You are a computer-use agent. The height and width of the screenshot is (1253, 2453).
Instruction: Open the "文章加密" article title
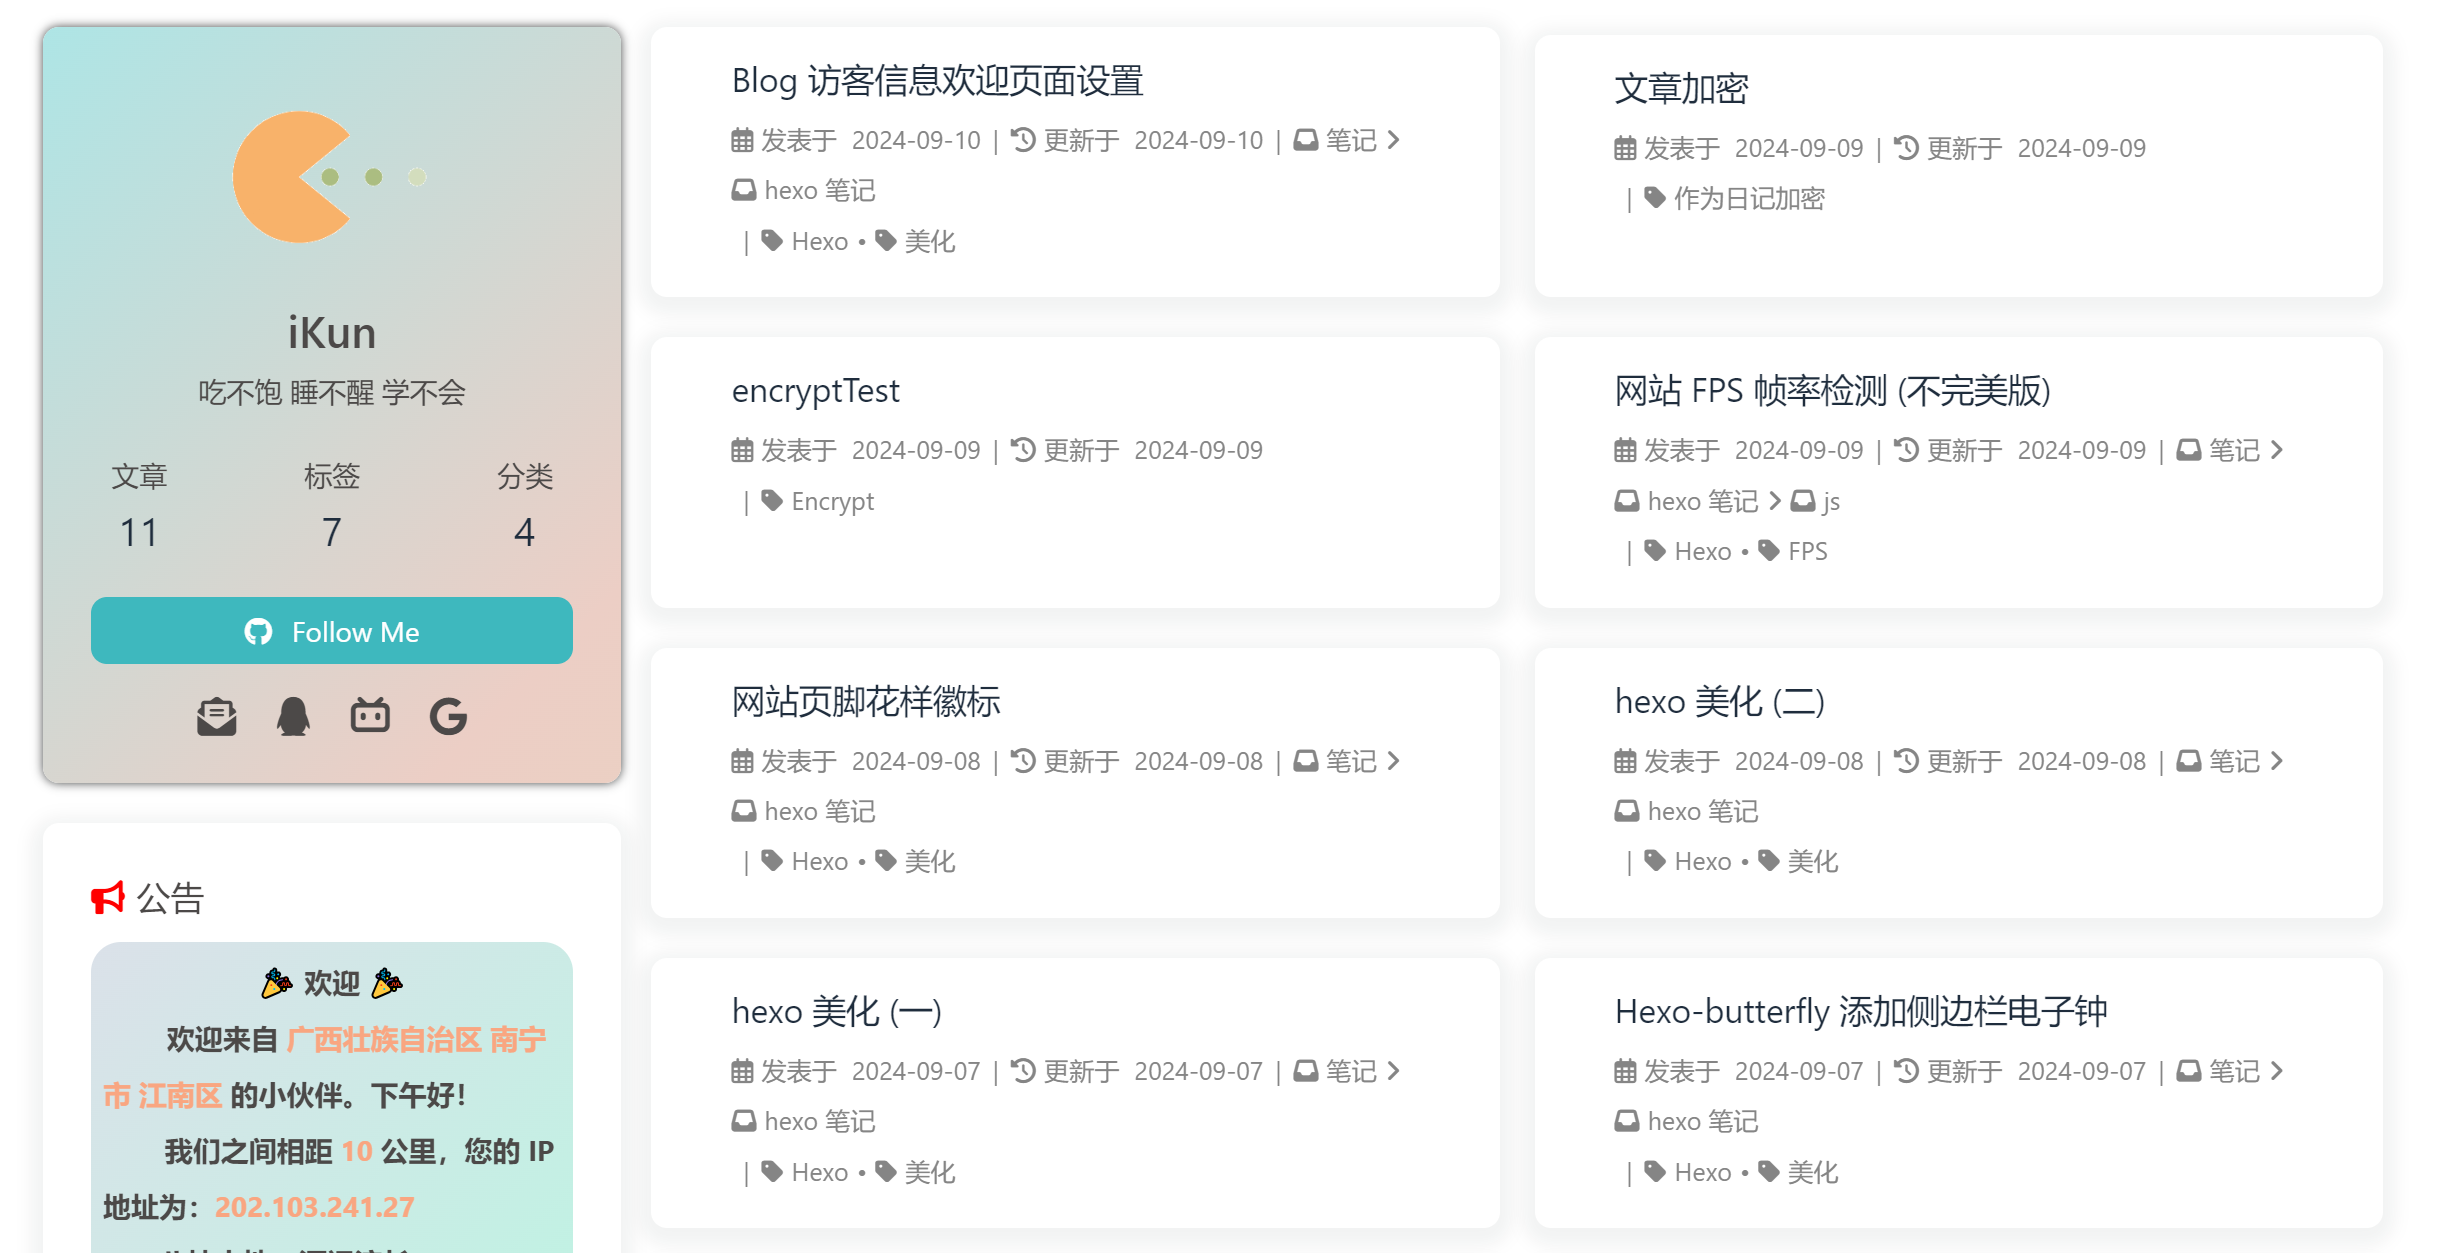(x=1681, y=89)
